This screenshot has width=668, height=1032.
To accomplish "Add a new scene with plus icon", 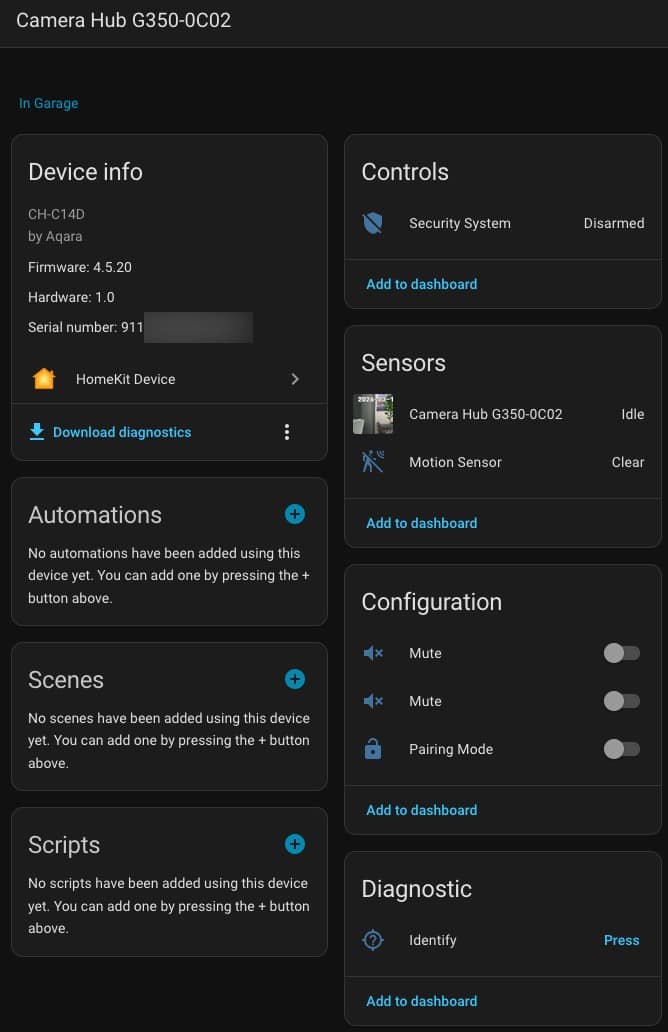I will pyautogui.click(x=295, y=679).
